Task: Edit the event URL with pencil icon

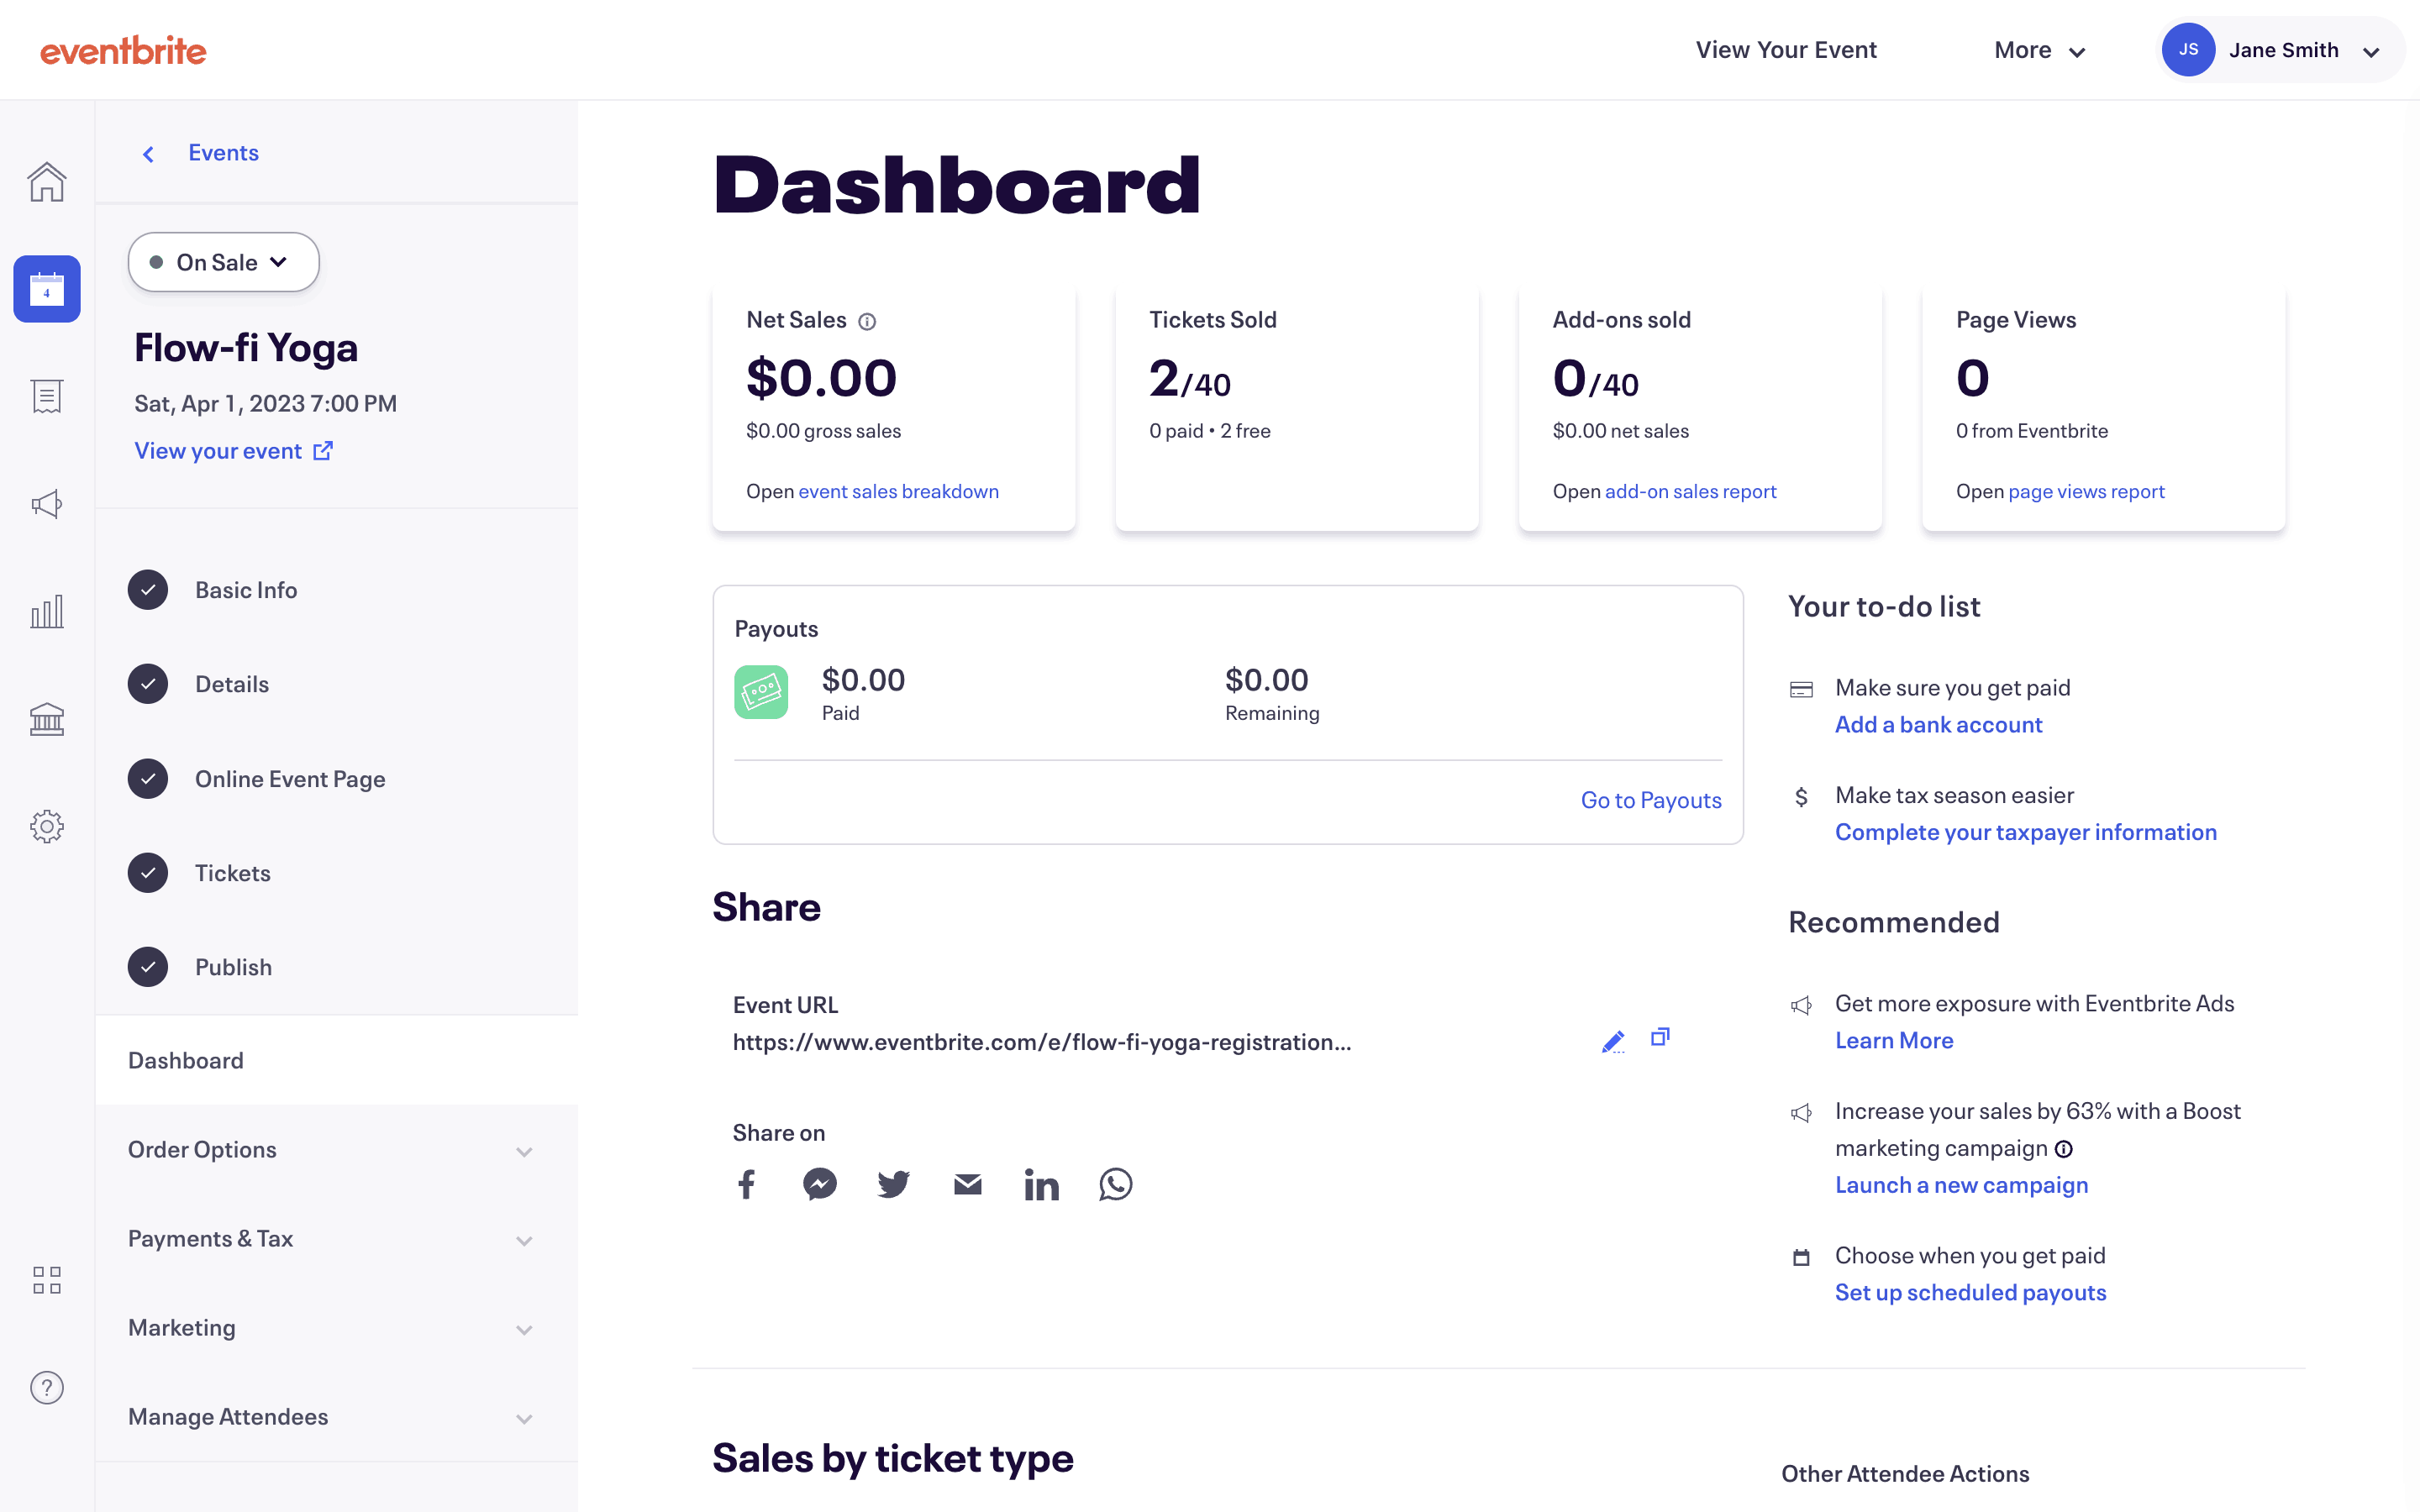Action: pos(1612,1041)
